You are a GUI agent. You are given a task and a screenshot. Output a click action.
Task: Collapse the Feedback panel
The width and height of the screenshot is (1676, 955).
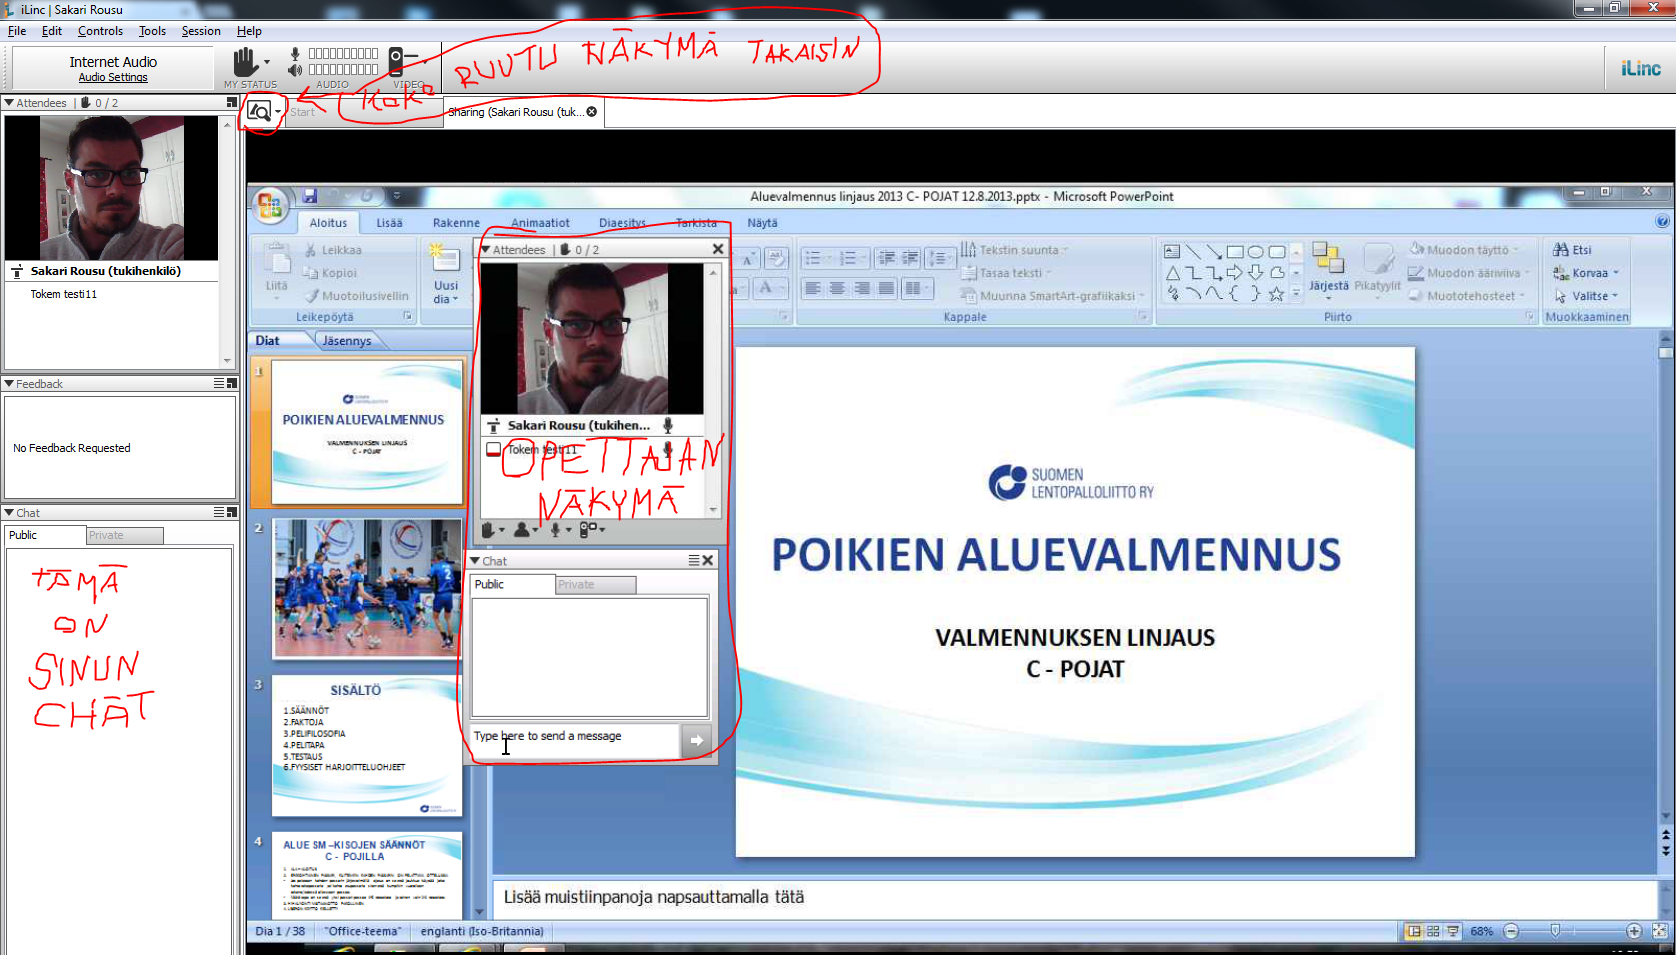[x=9, y=384]
